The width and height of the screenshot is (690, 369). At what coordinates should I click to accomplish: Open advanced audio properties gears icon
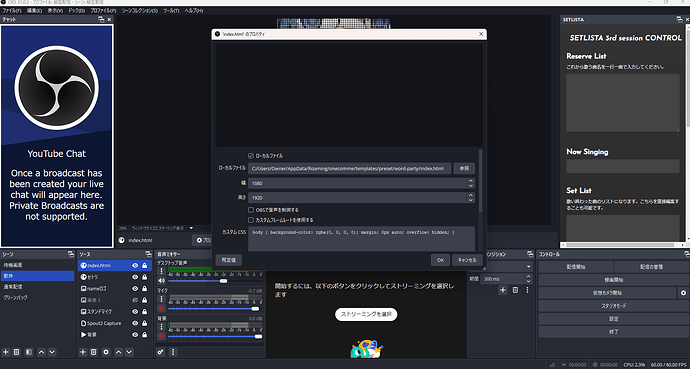(x=161, y=352)
